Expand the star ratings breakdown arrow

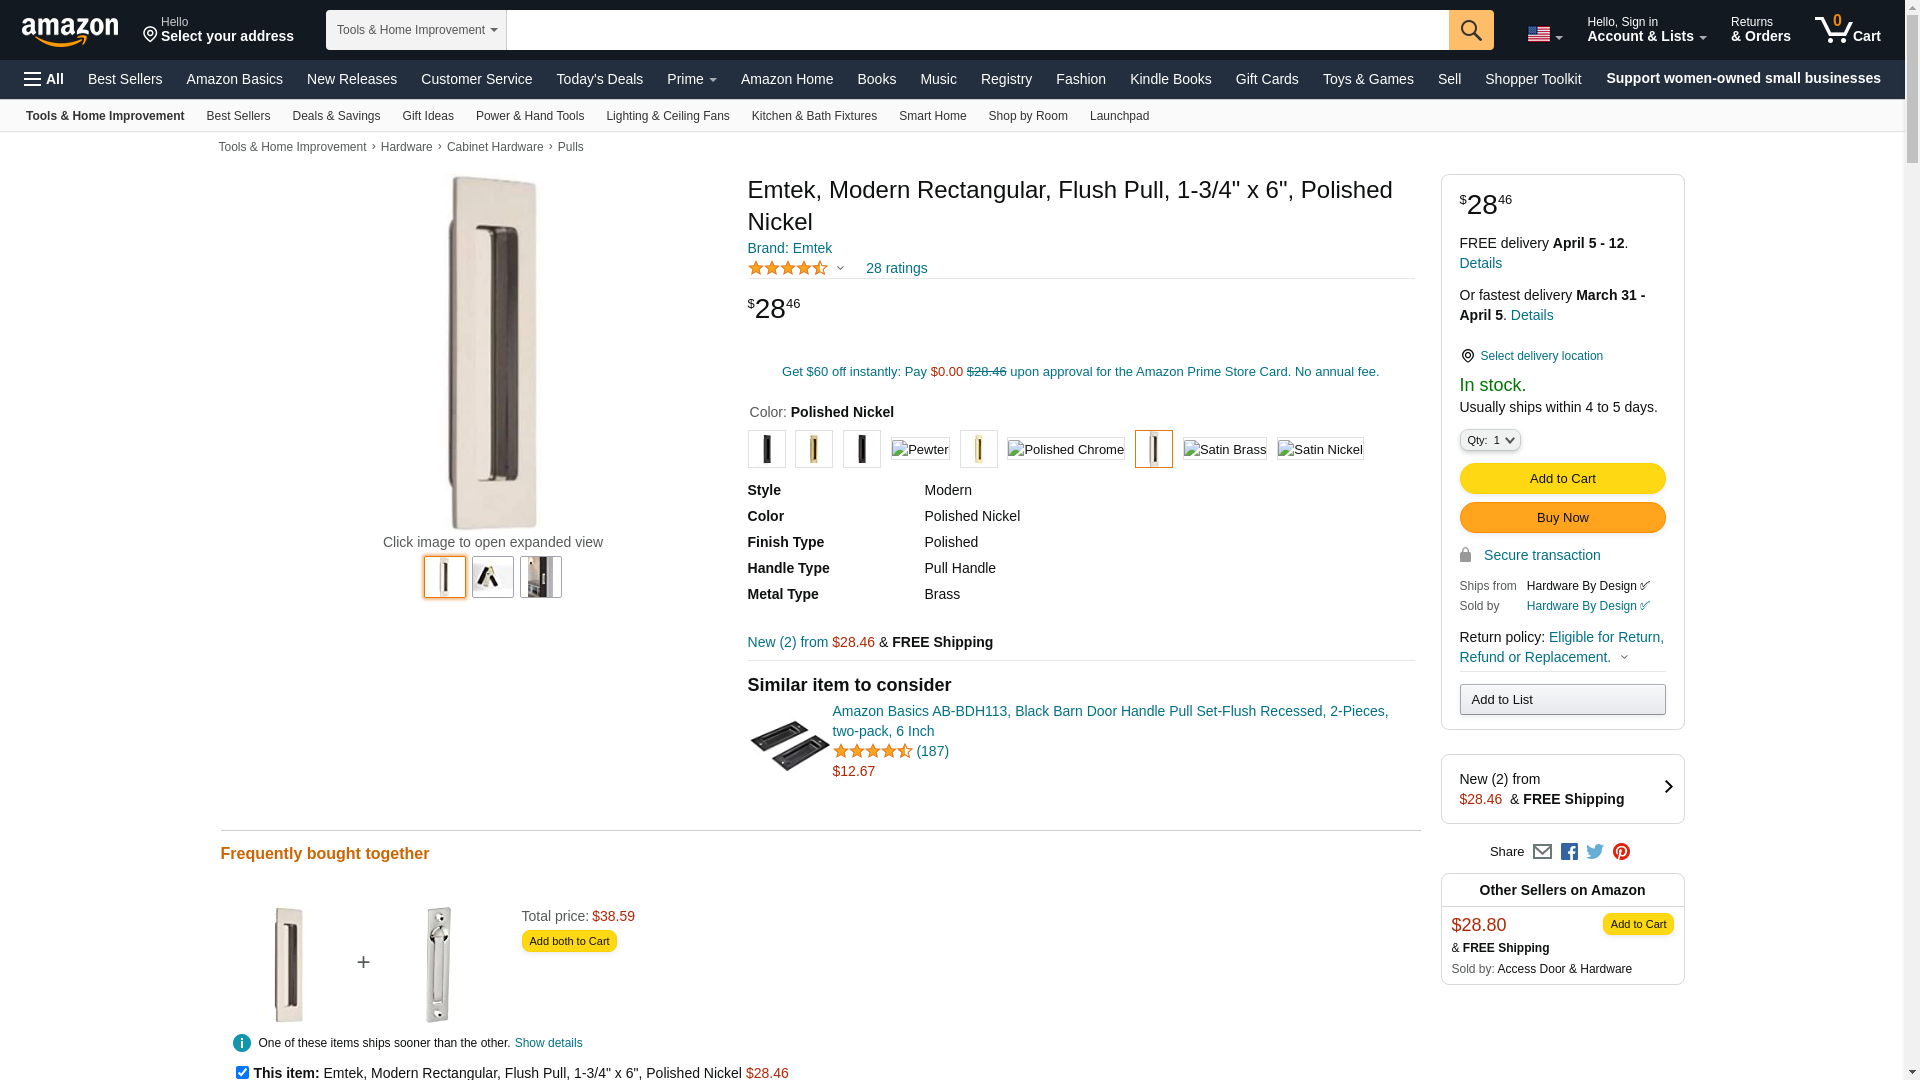click(840, 268)
